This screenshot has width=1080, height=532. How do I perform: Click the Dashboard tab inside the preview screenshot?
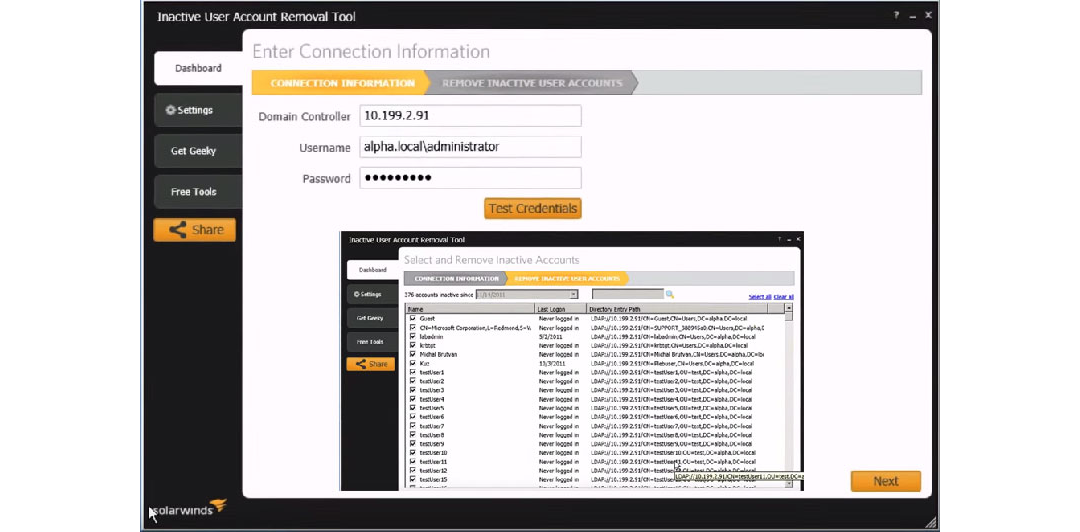pyautogui.click(x=373, y=270)
